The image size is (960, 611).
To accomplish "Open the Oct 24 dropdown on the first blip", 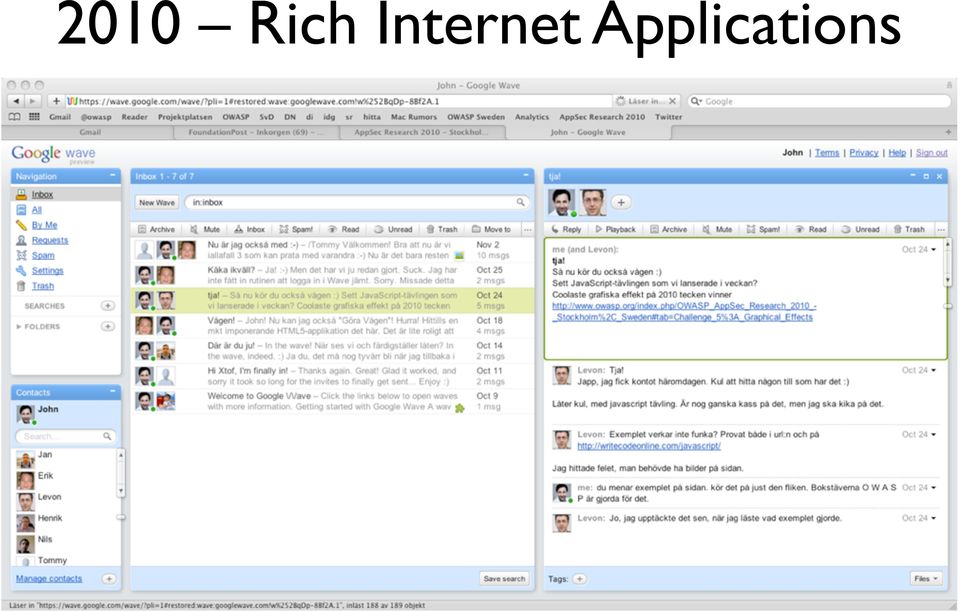I will click(x=934, y=249).
